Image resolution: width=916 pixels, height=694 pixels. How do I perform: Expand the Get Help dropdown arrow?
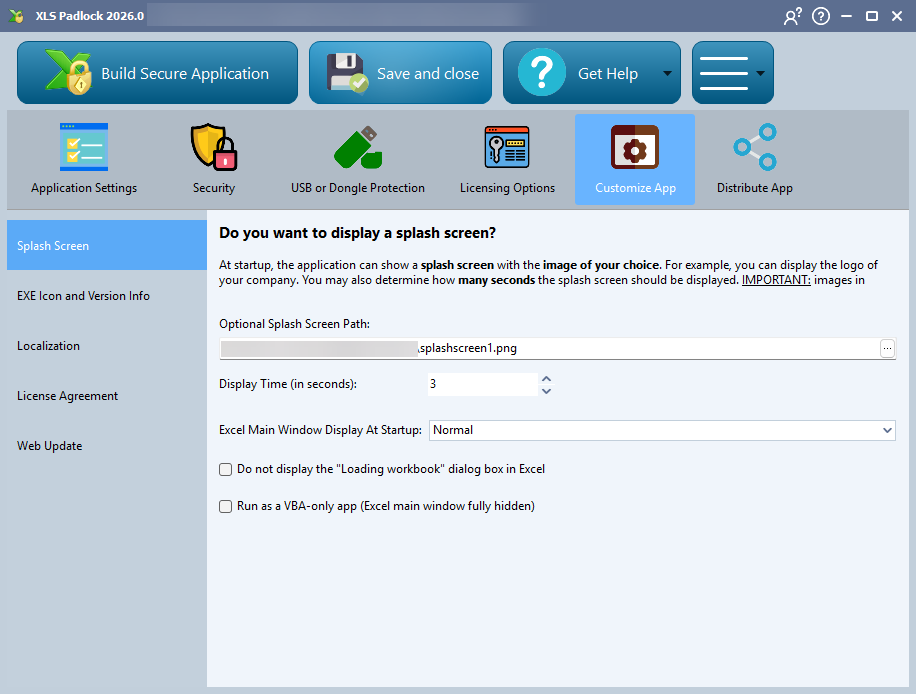pyautogui.click(x=668, y=74)
